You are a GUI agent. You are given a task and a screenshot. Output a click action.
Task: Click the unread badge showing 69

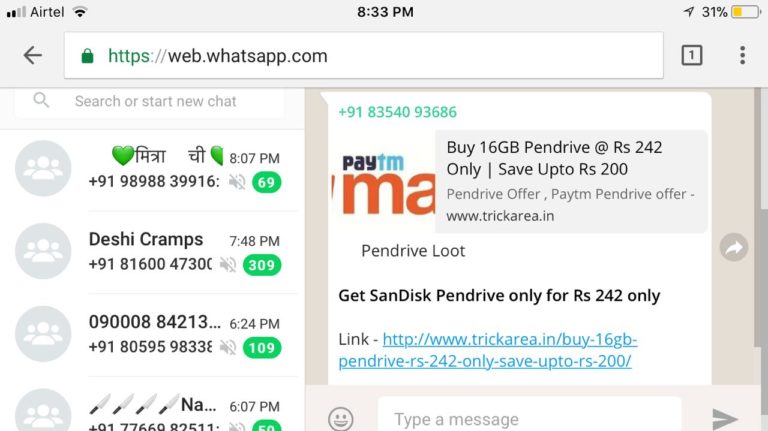click(266, 182)
